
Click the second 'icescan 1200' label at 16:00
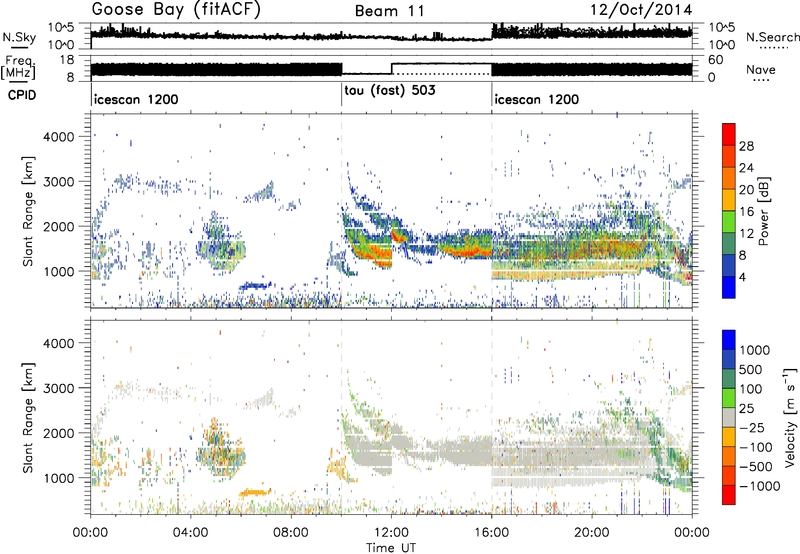click(x=537, y=99)
